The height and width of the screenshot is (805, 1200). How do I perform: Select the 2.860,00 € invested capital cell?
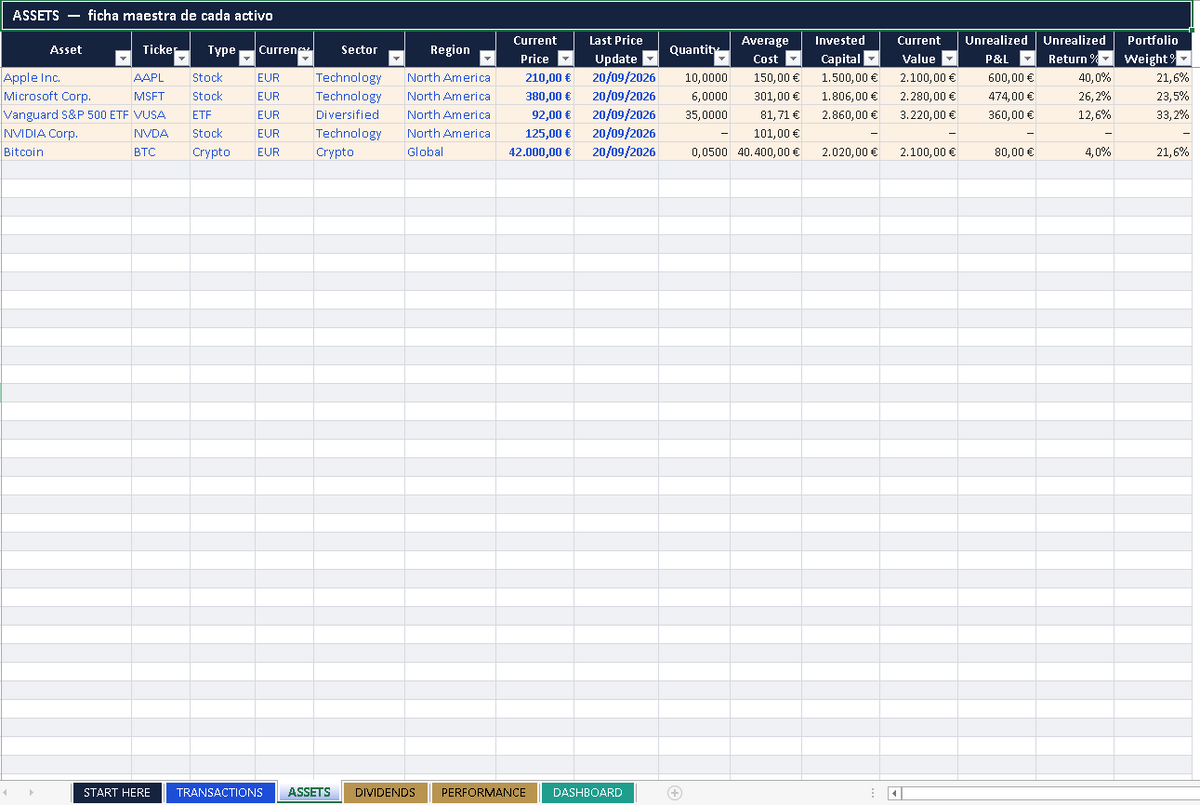click(x=841, y=114)
